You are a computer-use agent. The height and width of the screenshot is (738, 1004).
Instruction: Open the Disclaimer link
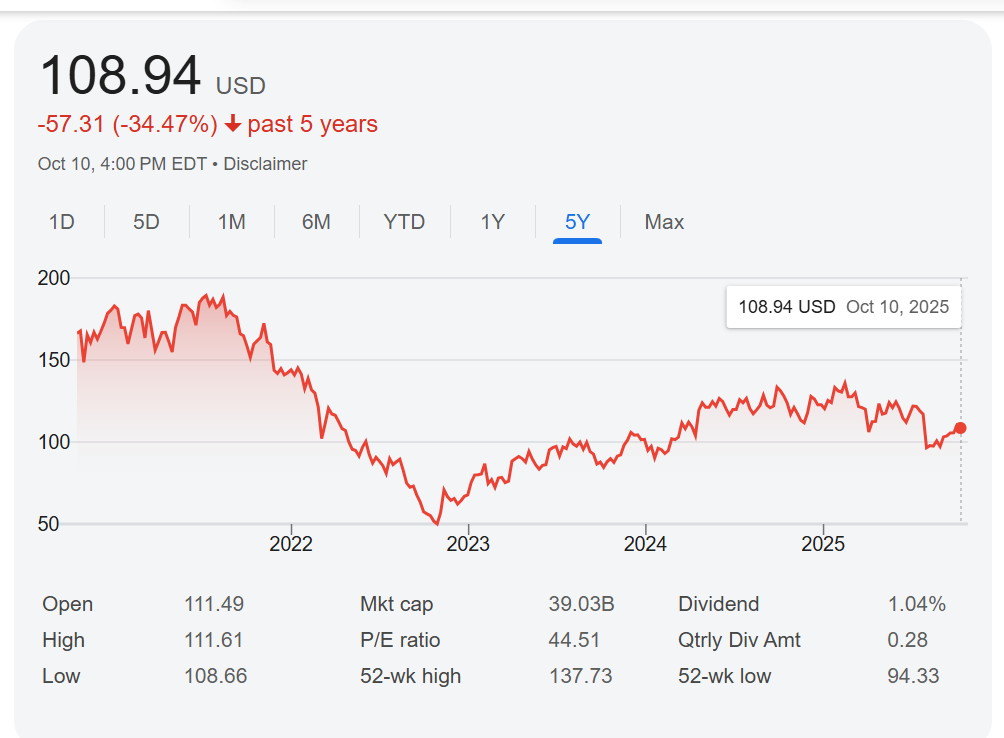point(265,164)
